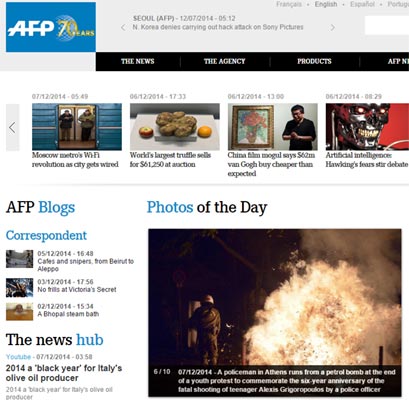Screen dimensions: 409x400
Task: Read Cafes and snipers blog post
Action: point(85,265)
